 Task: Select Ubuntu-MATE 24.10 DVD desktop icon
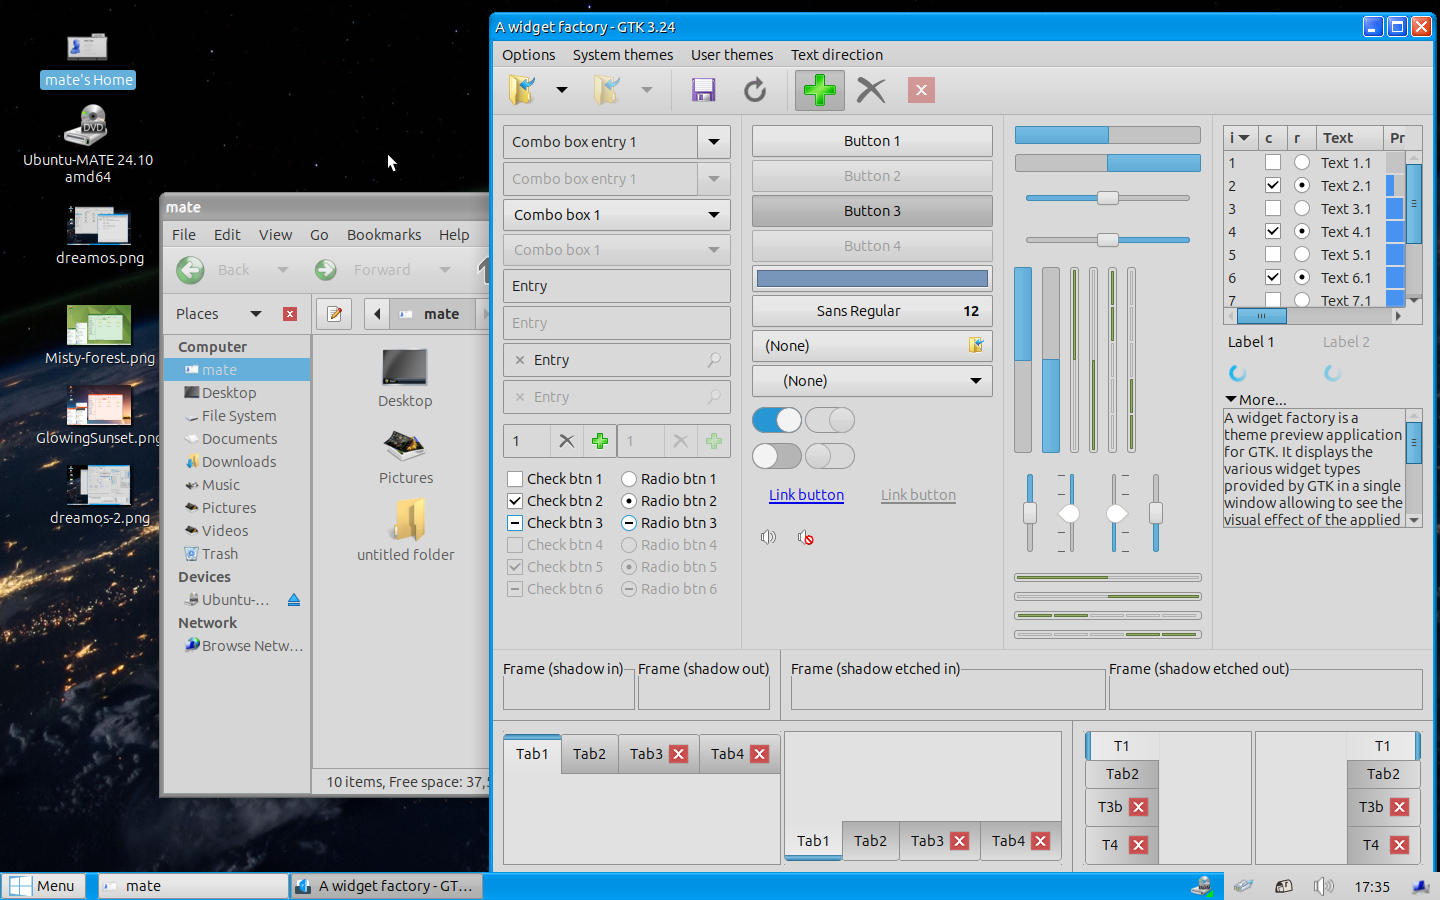[x=88, y=145]
